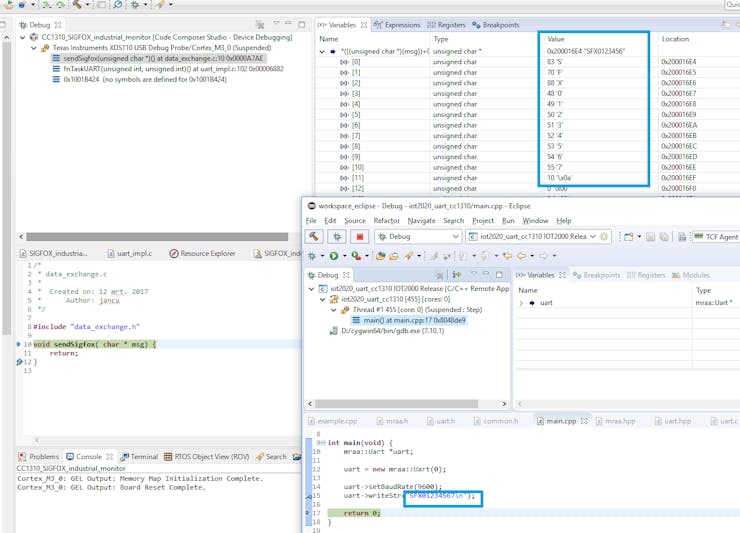Switch to the Problems tab in bottom panel
The image size is (740, 533).
tap(39, 457)
